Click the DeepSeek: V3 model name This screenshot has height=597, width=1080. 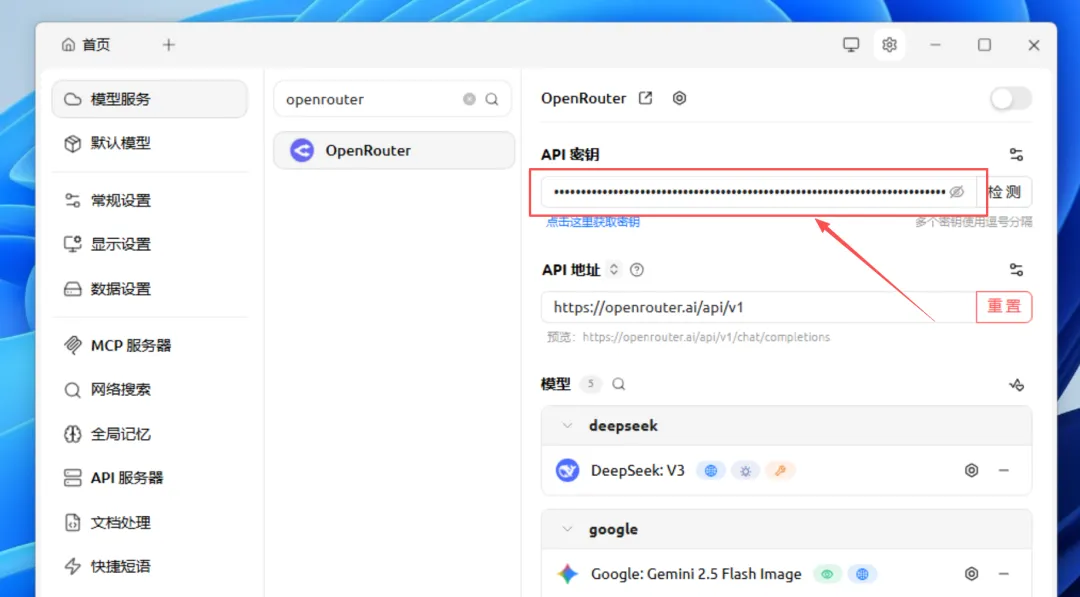pos(638,471)
